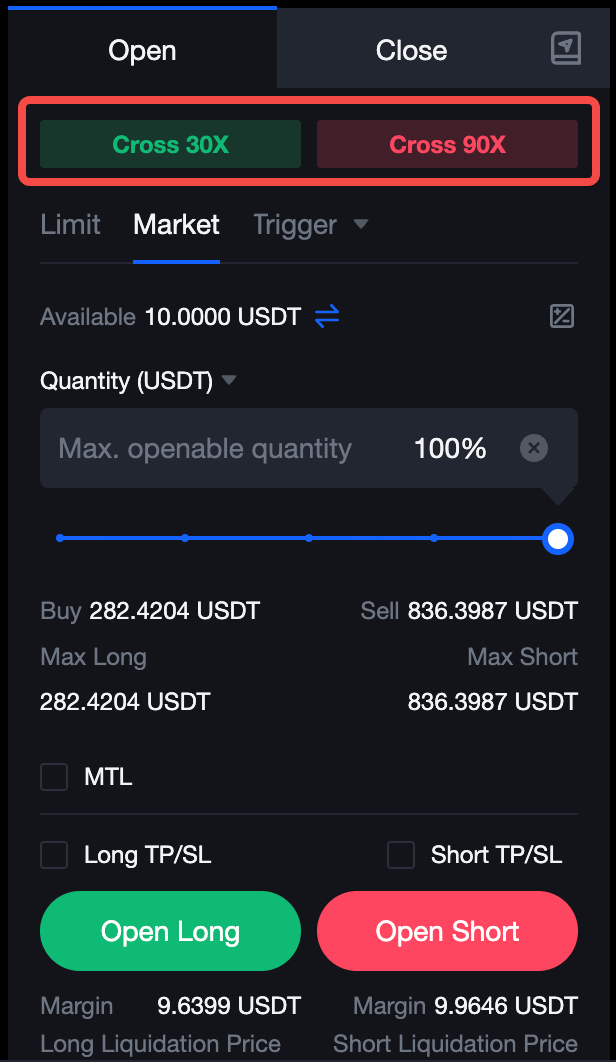This screenshot has height=1062, width=616.
Task: Enable the MTL checkbox
Action: point(54,777)
